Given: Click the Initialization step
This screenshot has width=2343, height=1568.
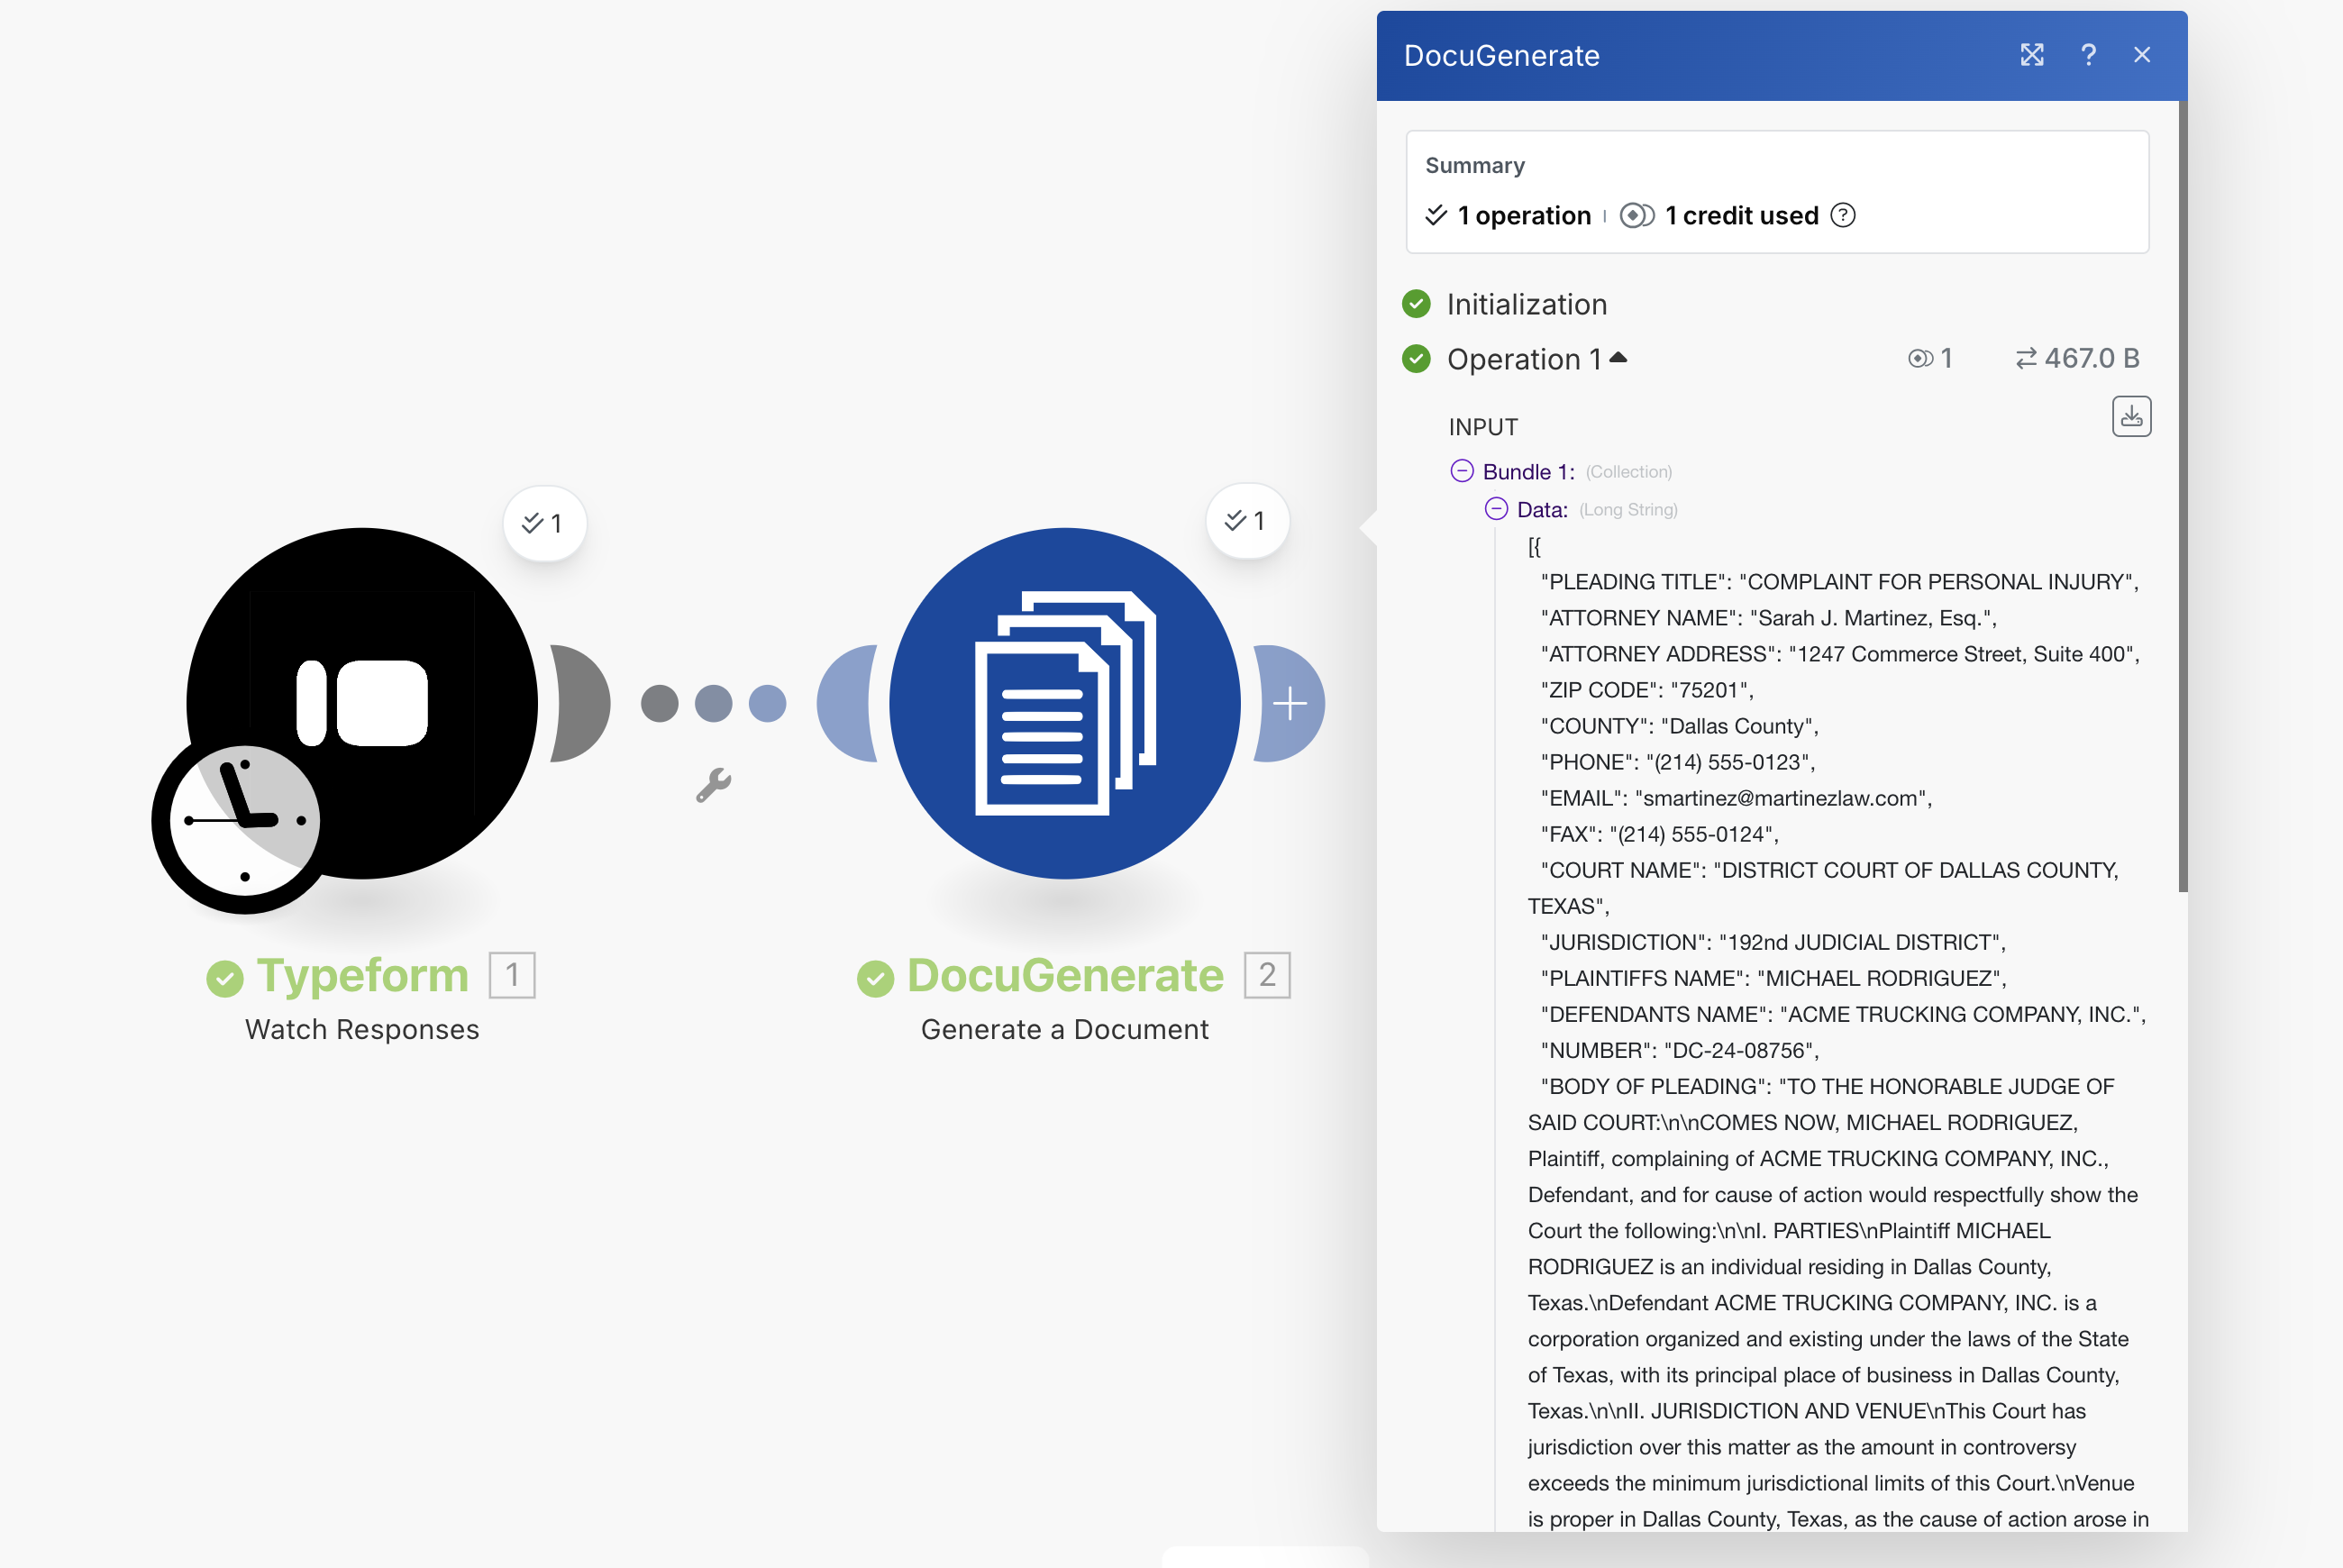Looking at the screenshot, I should (x=1527, y=304).
